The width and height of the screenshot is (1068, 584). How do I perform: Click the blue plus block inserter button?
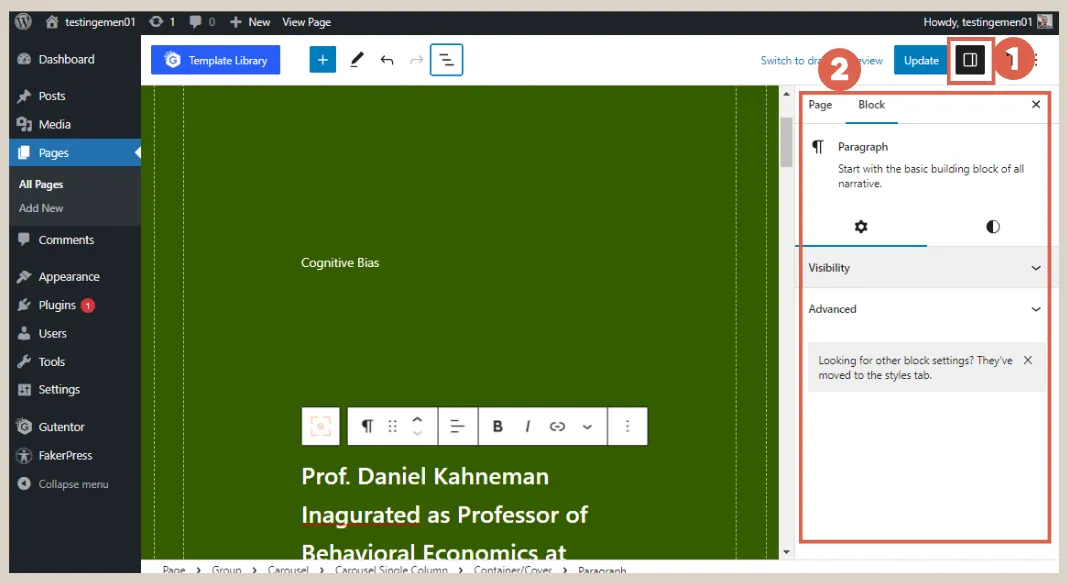[x=322, y=60]
